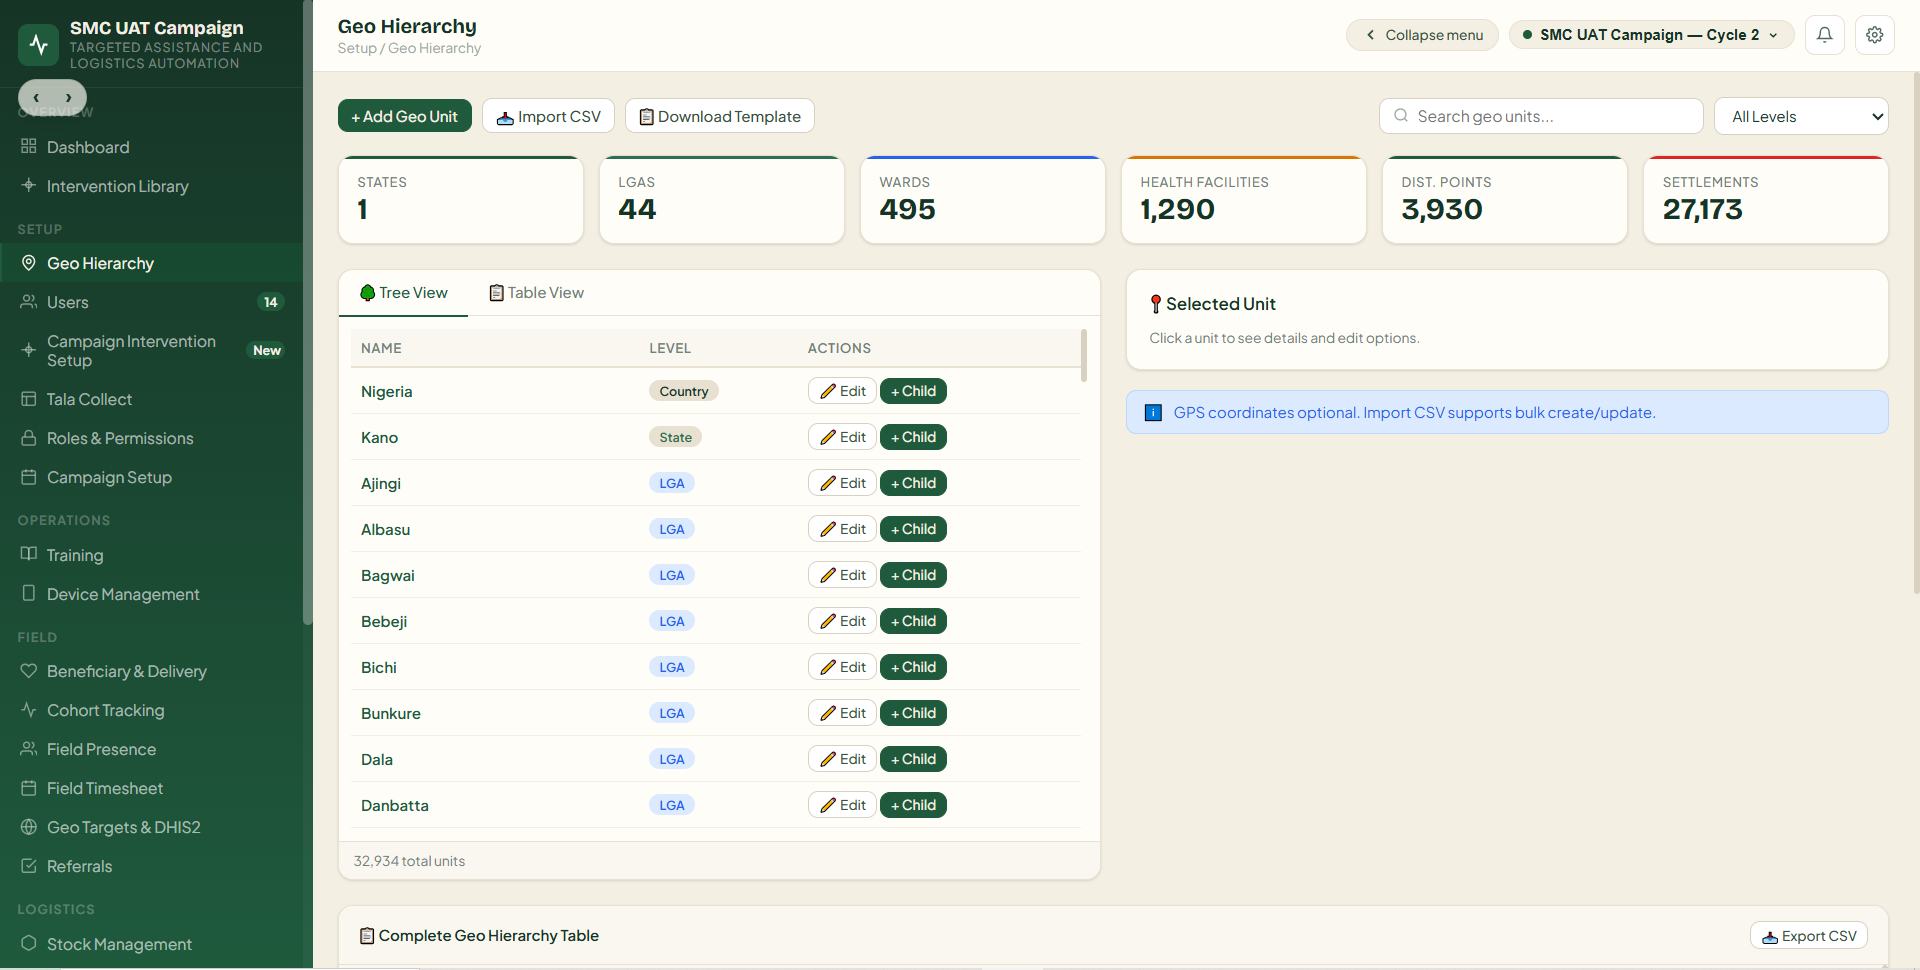1920x970 pixels.
Task: Click the Tala Collect sidebar icon
Action: pos(28,398)
